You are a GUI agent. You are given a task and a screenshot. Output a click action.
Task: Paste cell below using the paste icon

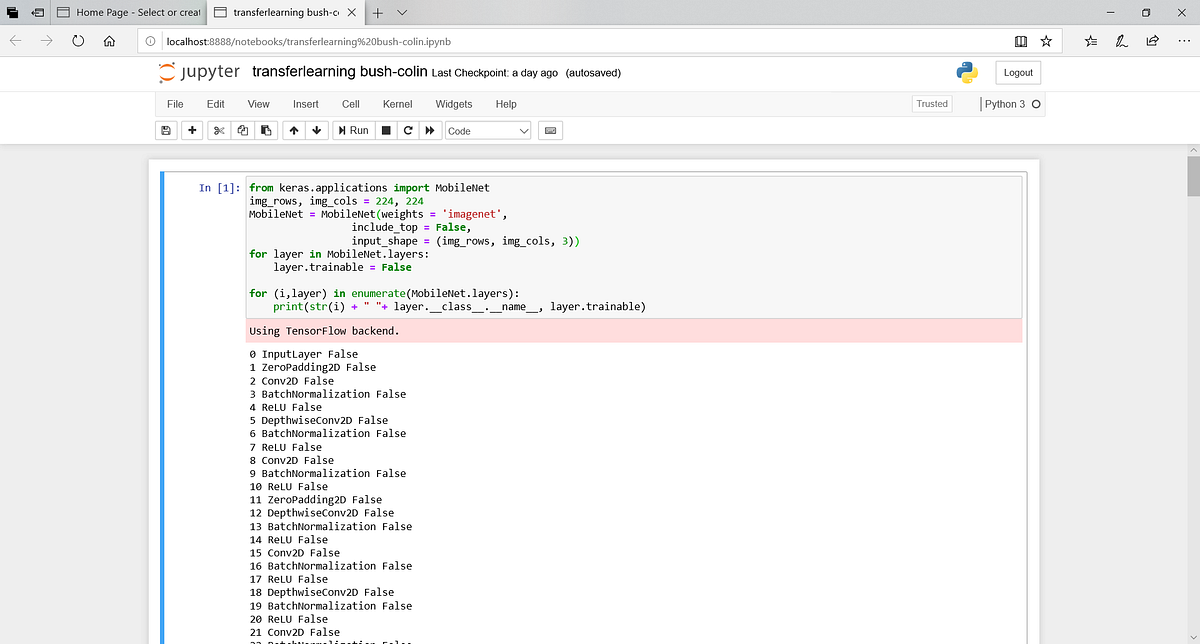click(x=265, y=130)
